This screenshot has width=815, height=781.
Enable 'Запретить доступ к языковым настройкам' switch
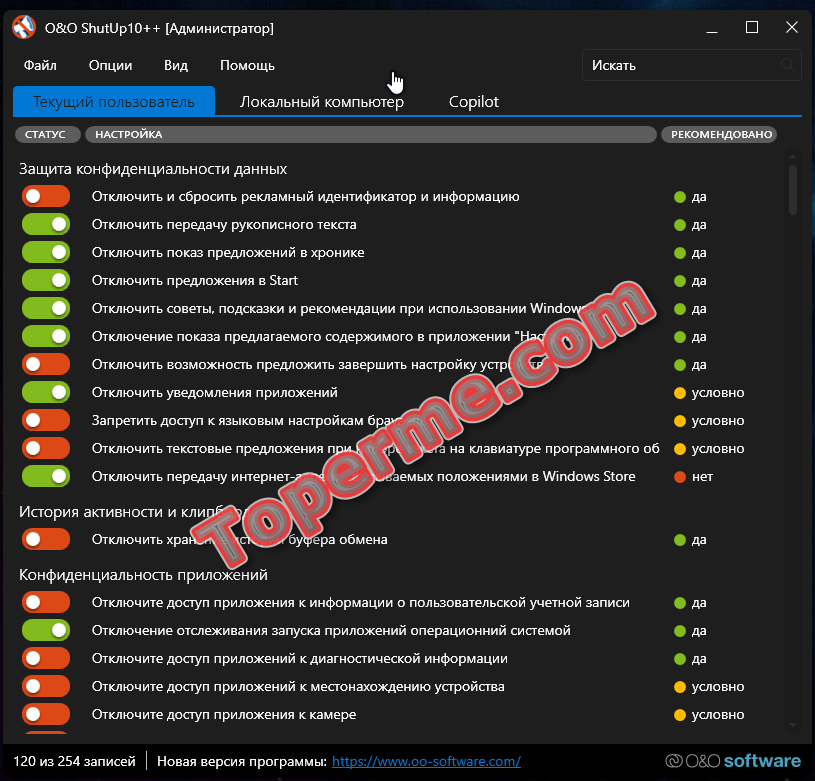coord(46,421)
